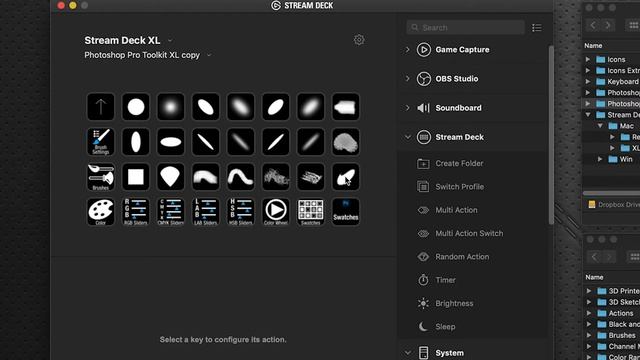Expand the Soundboard category
This screenshot has width=640, height=360.
pos(407,108)
